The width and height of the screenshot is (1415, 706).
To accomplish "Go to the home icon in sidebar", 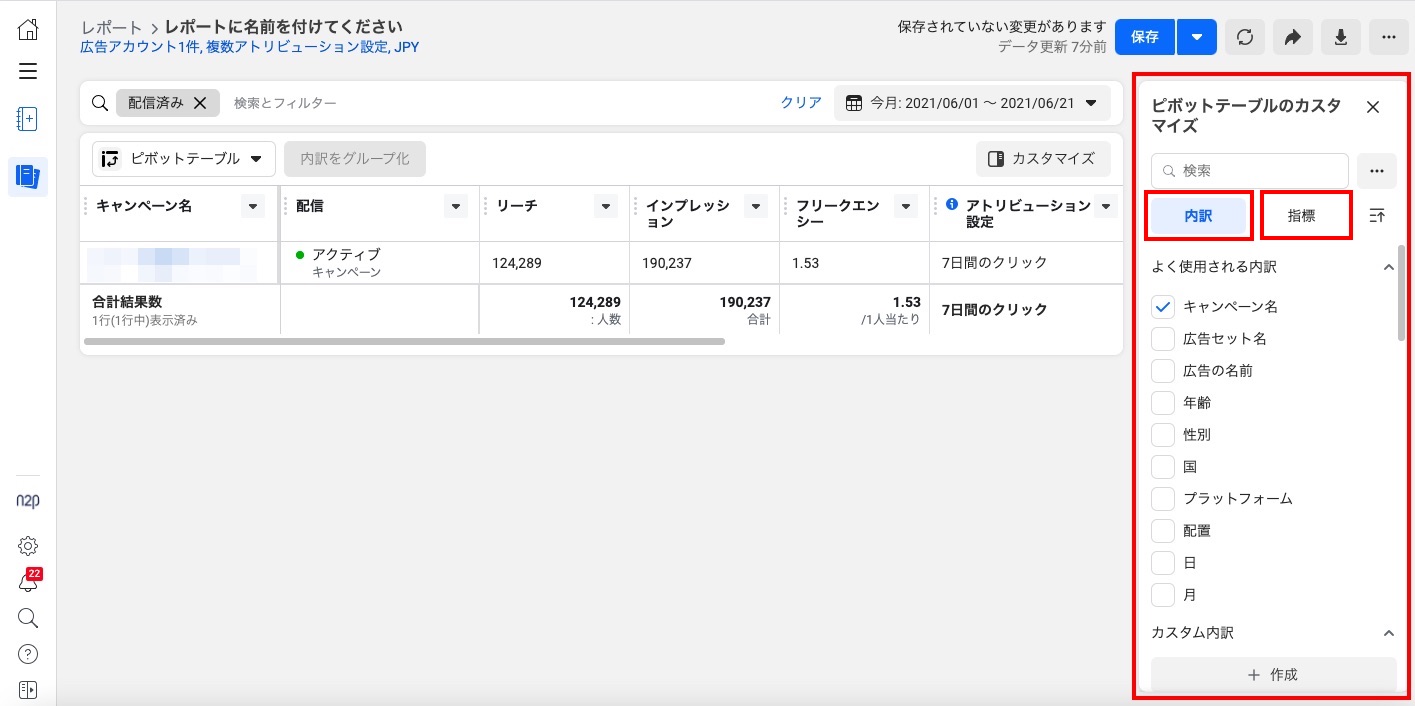I will coord(28,30).
